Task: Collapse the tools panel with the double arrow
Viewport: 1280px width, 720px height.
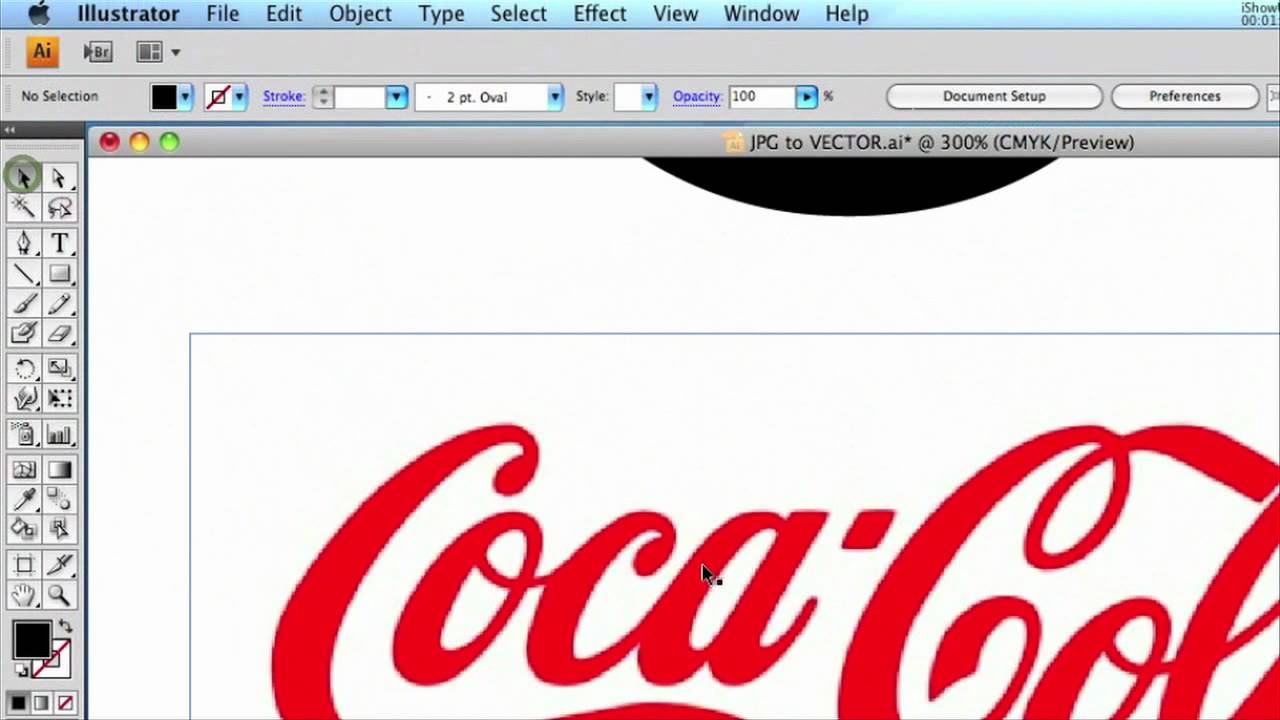Action: [x=9, y=130]
